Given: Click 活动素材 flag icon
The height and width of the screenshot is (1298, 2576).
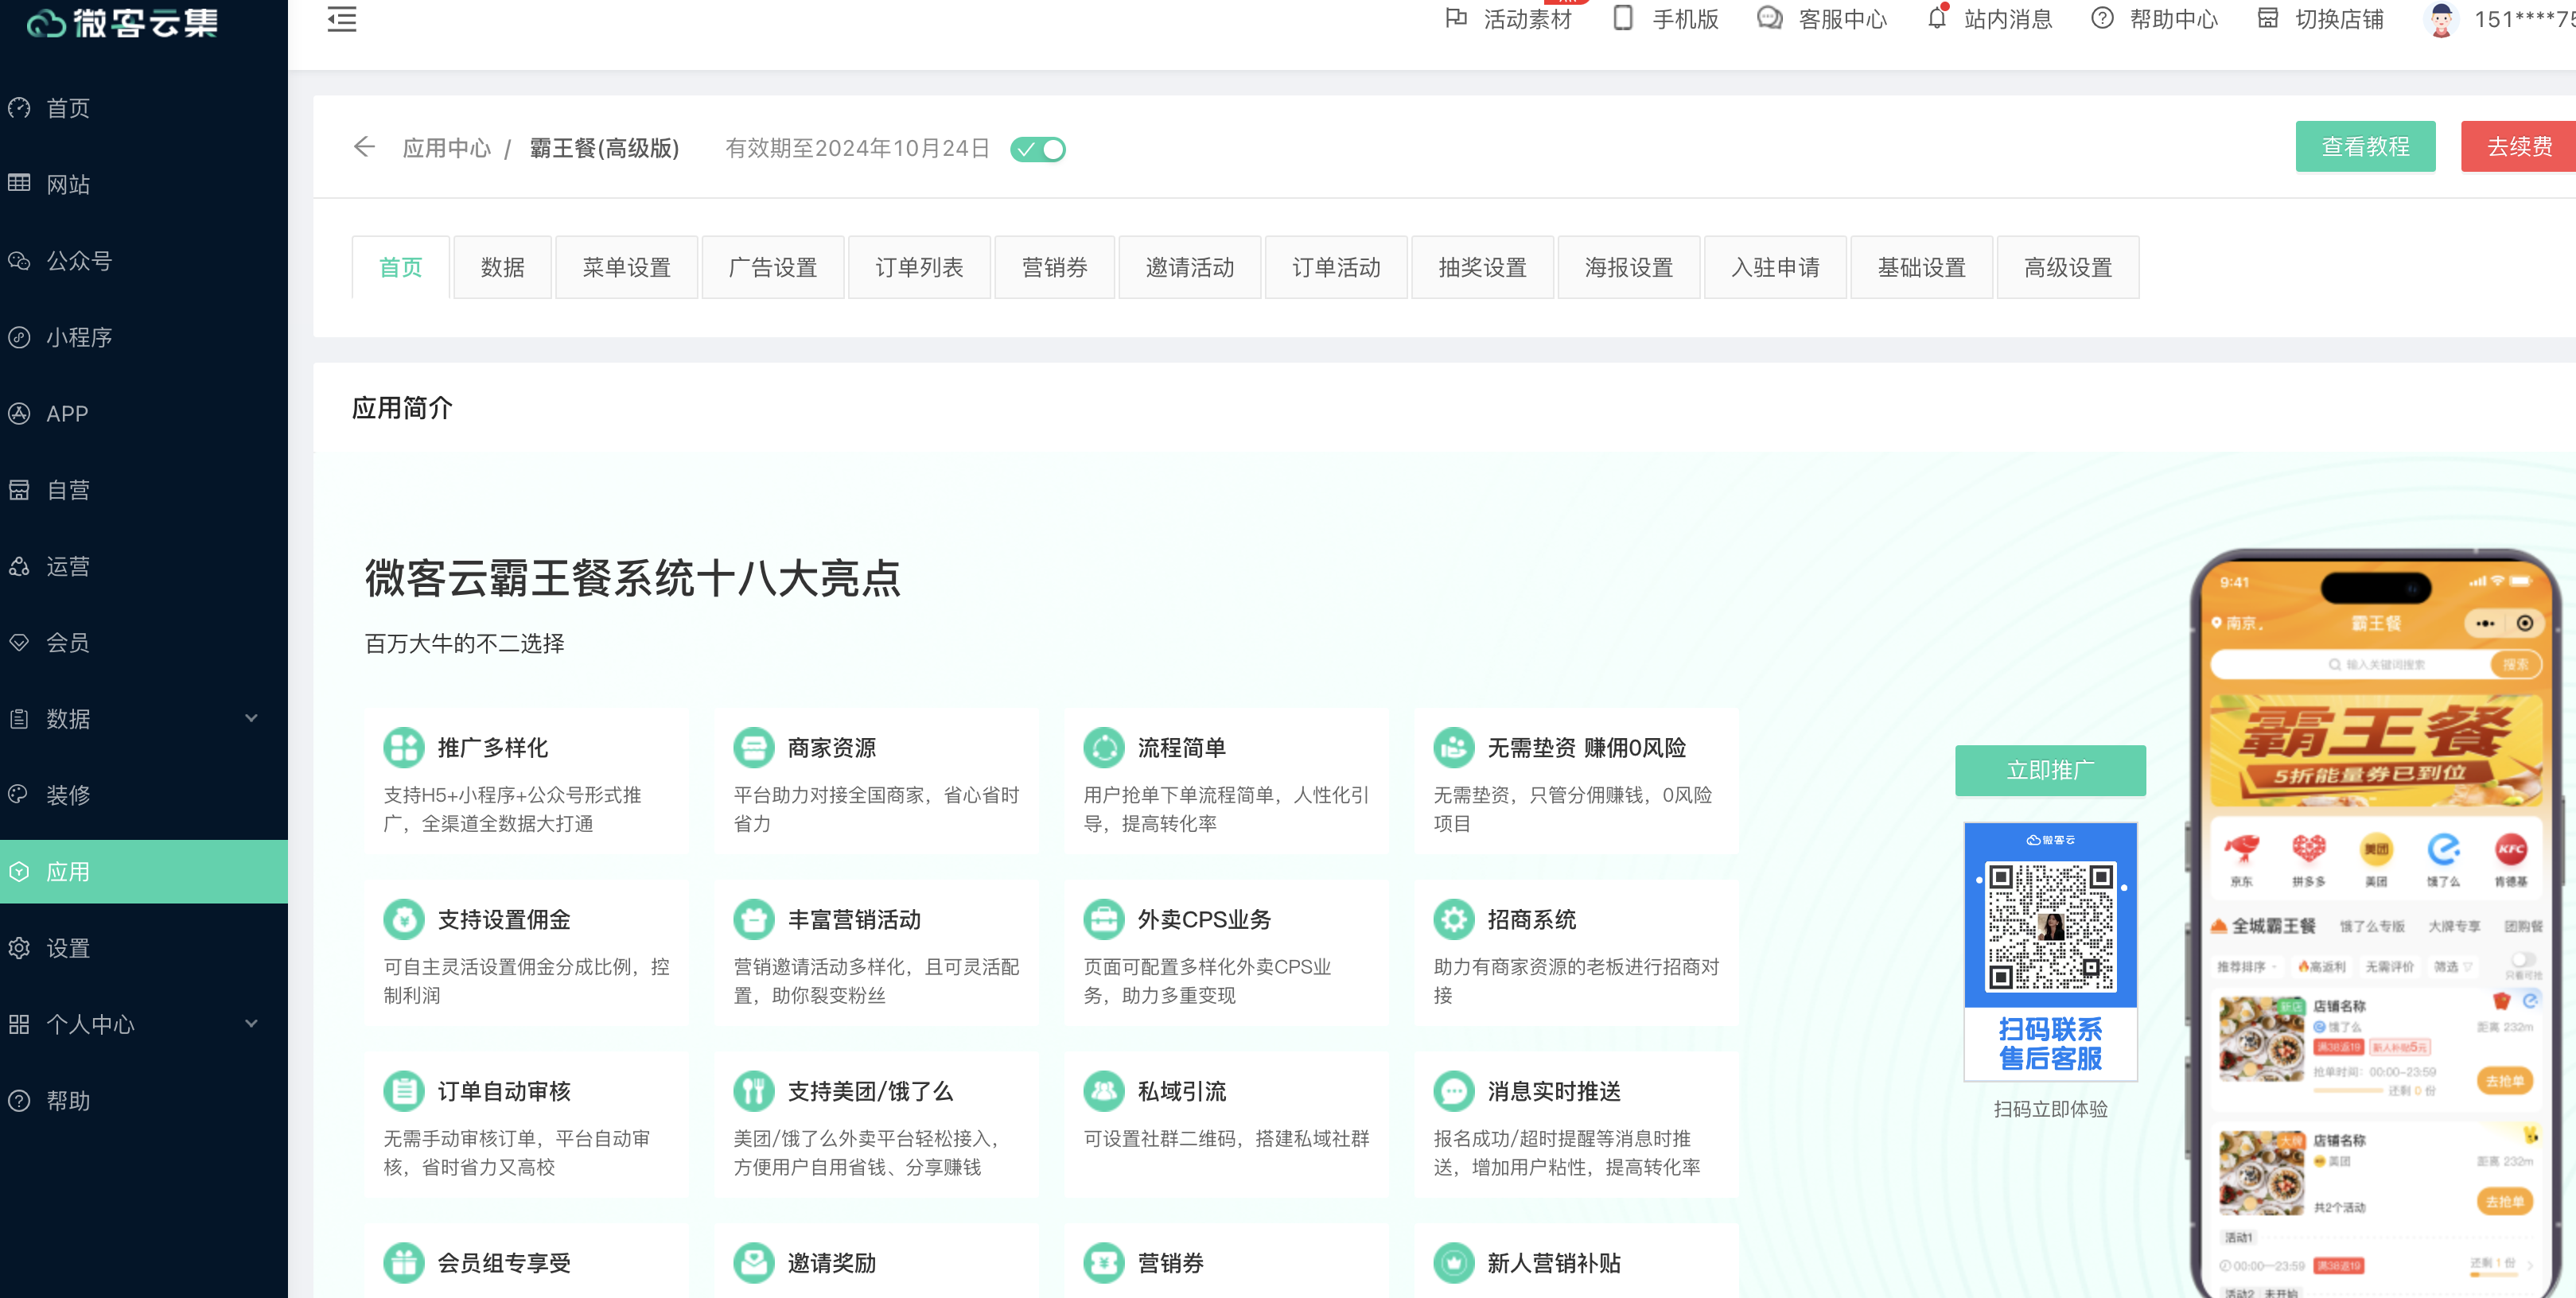Looking at the screenshot, I should (x=1456, y=18).
